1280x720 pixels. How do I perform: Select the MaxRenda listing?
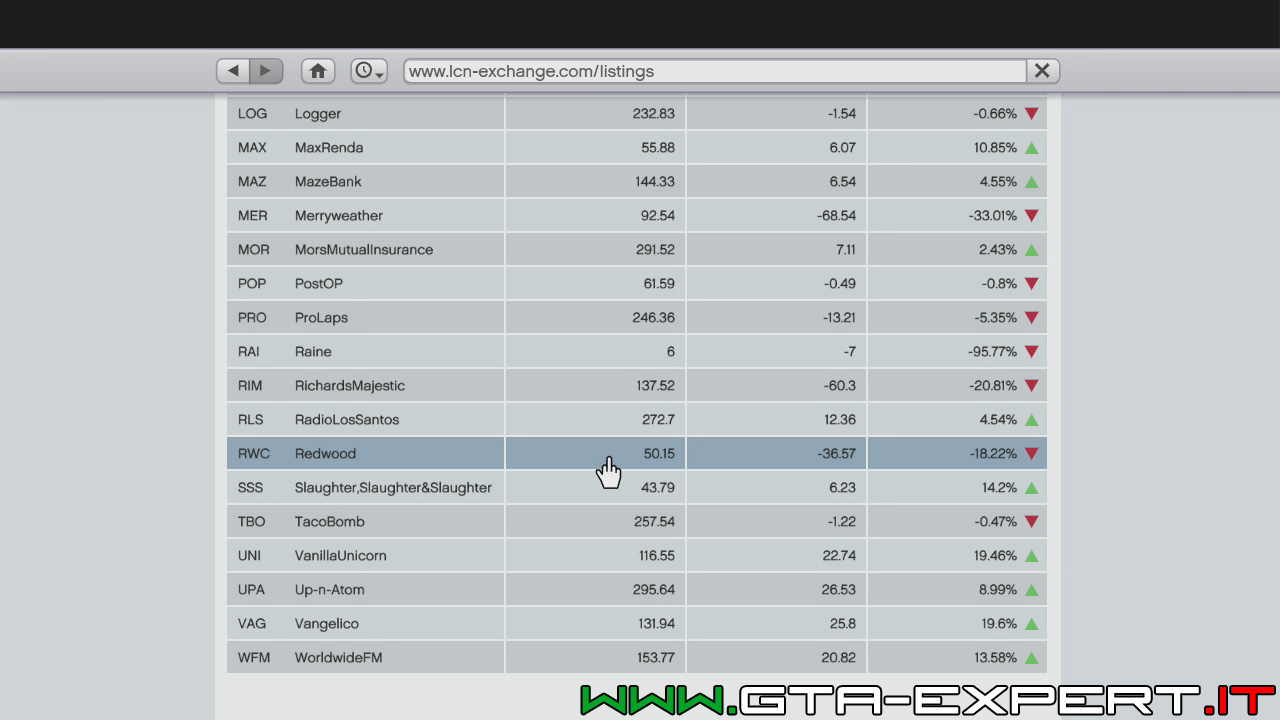coord(637,148)
